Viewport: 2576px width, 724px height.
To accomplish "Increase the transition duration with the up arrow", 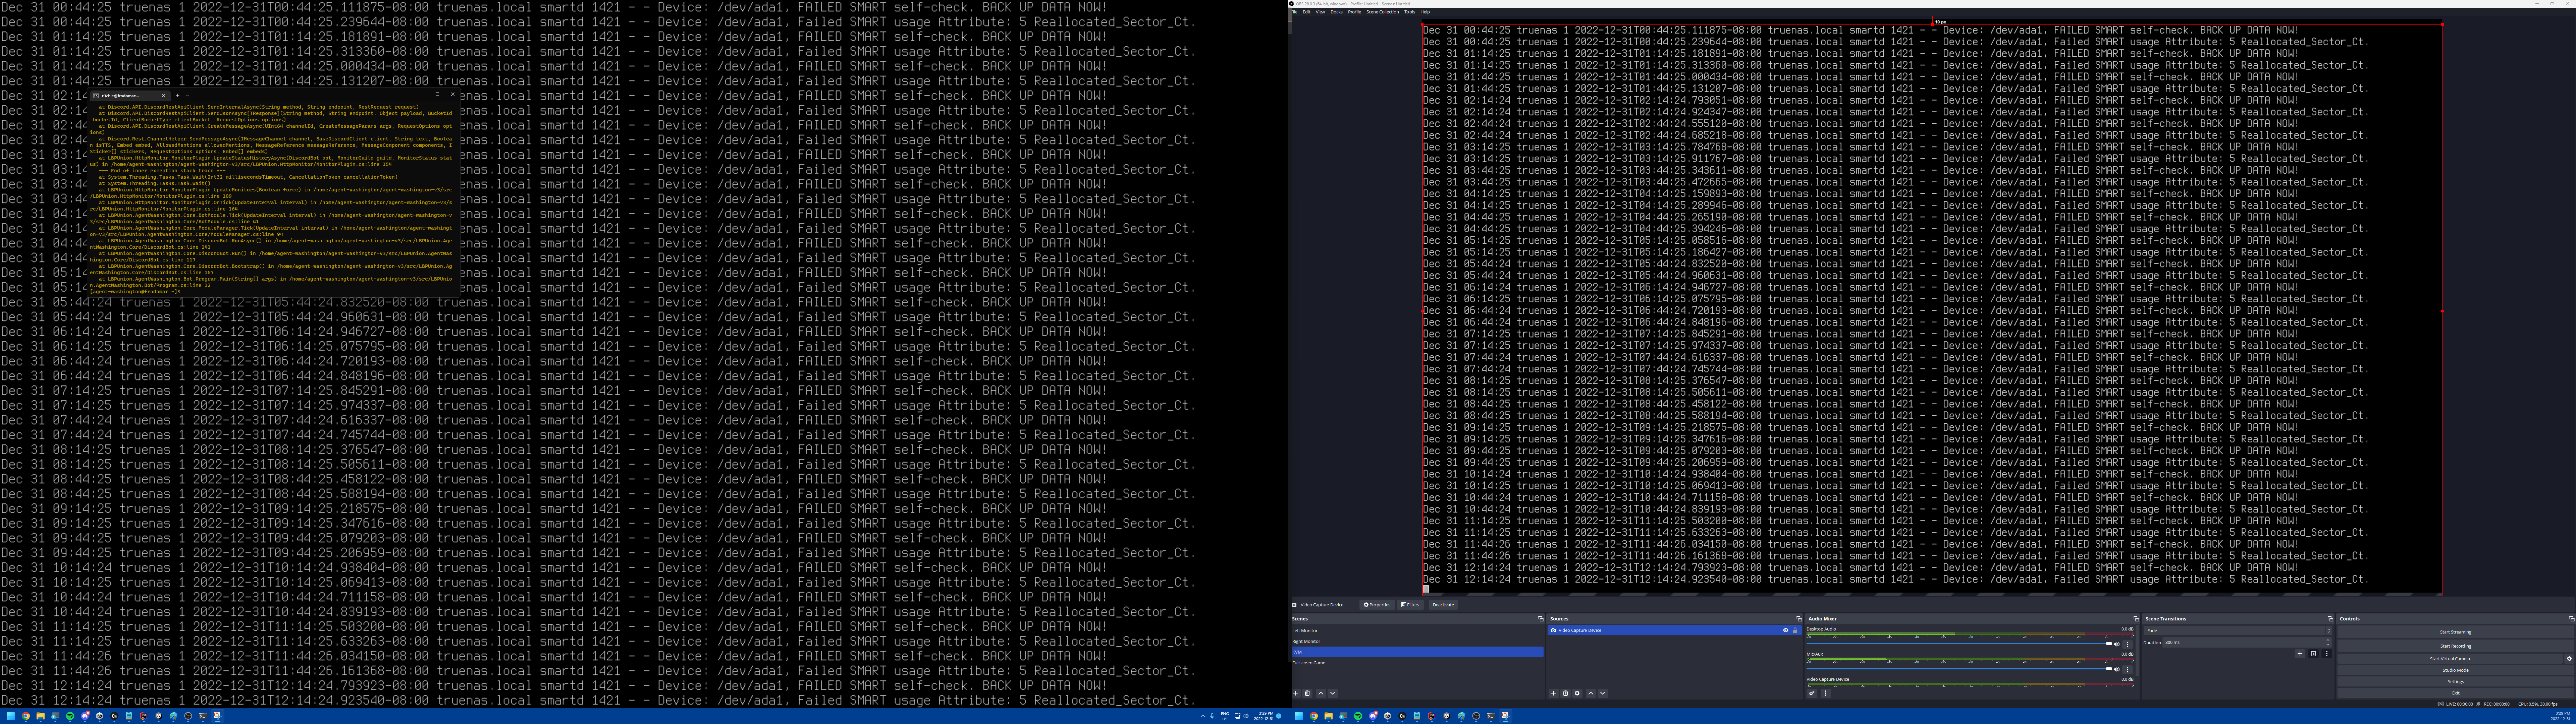I will [x=2328, y=640].
